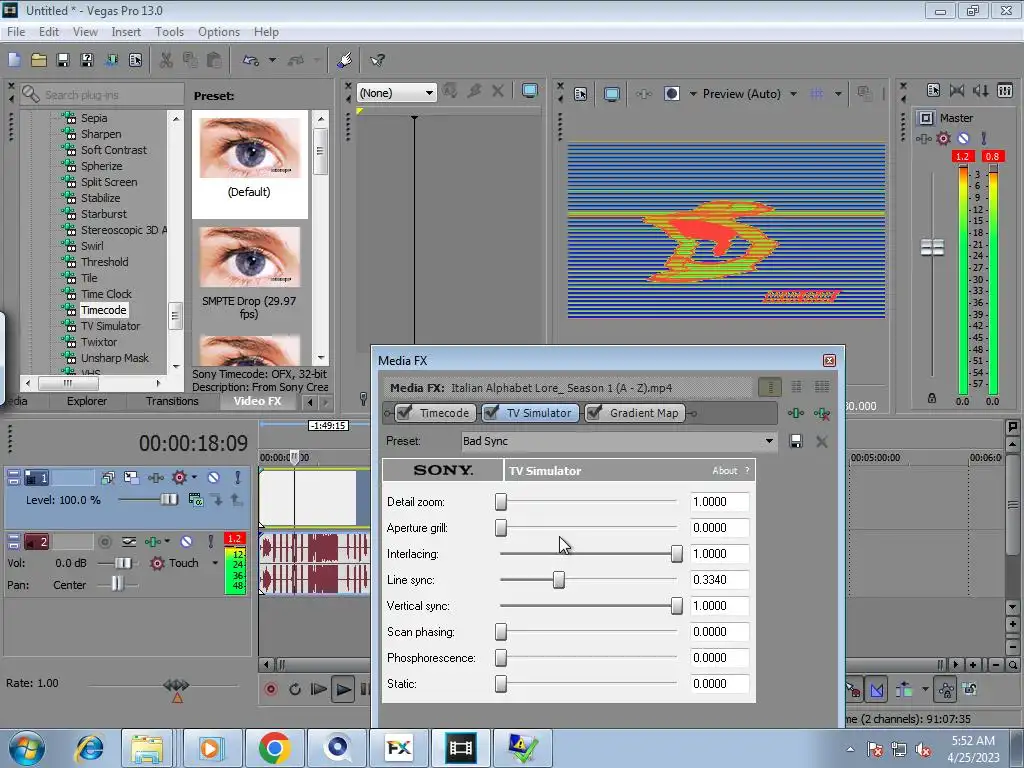Switch to the Explorer tab

pyautogui.click(x=87, y=401)
